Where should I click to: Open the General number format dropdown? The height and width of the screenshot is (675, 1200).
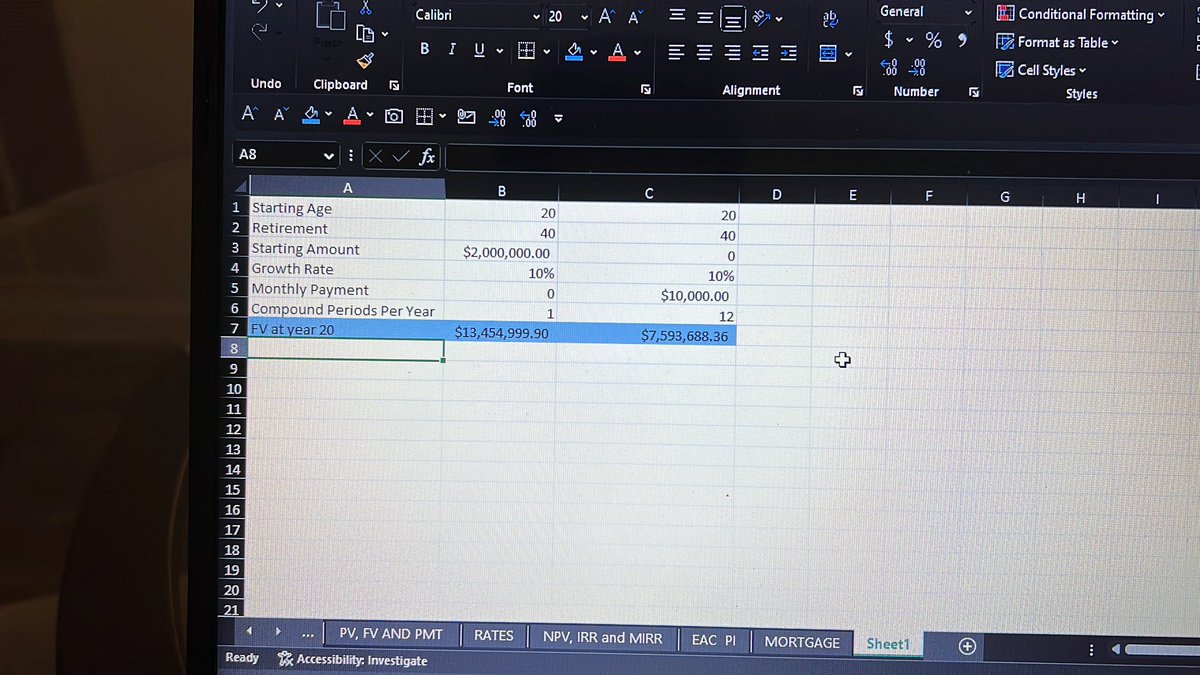coord(967,12)
